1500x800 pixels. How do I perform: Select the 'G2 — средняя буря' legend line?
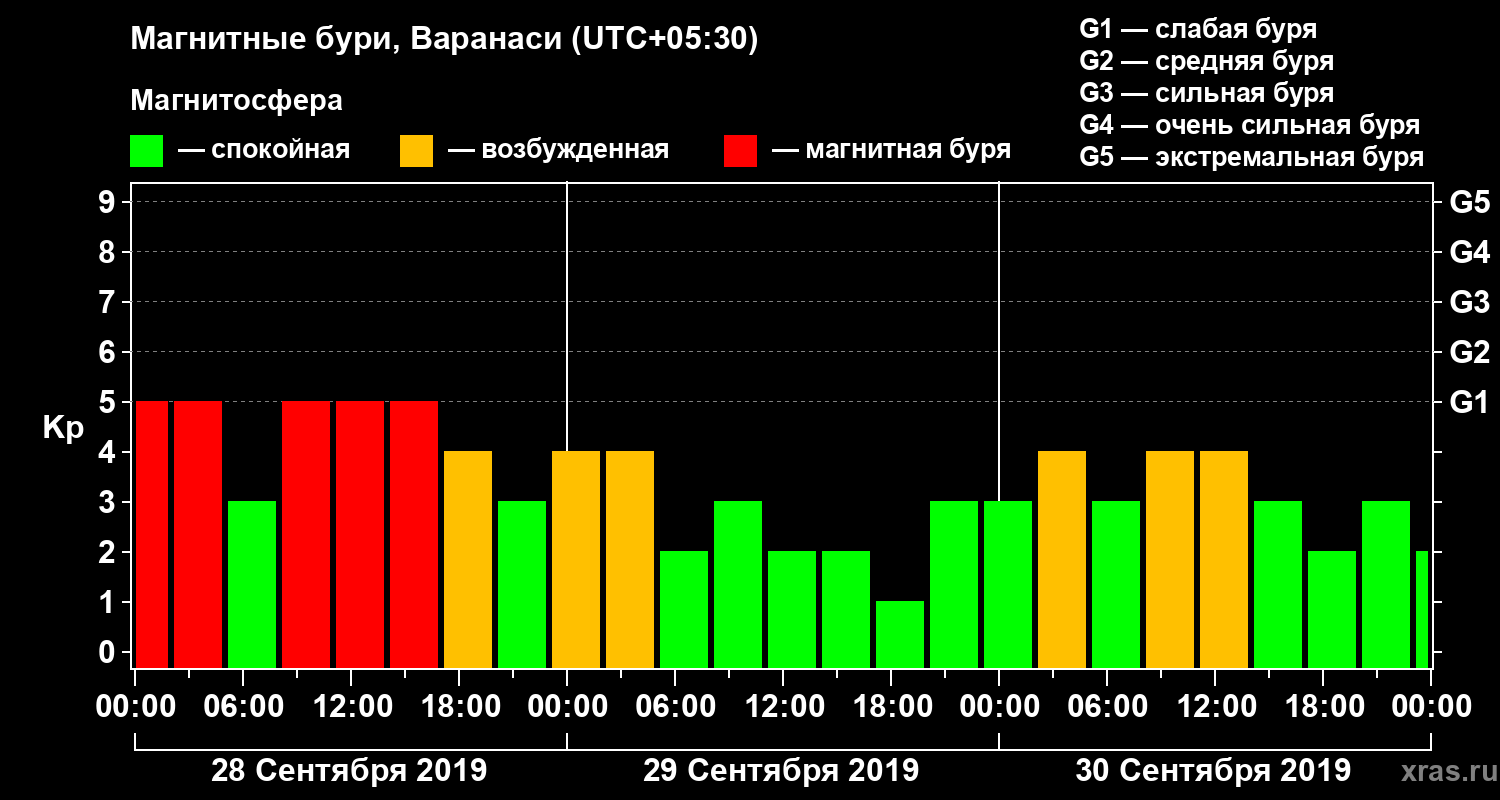(1206, 61)
